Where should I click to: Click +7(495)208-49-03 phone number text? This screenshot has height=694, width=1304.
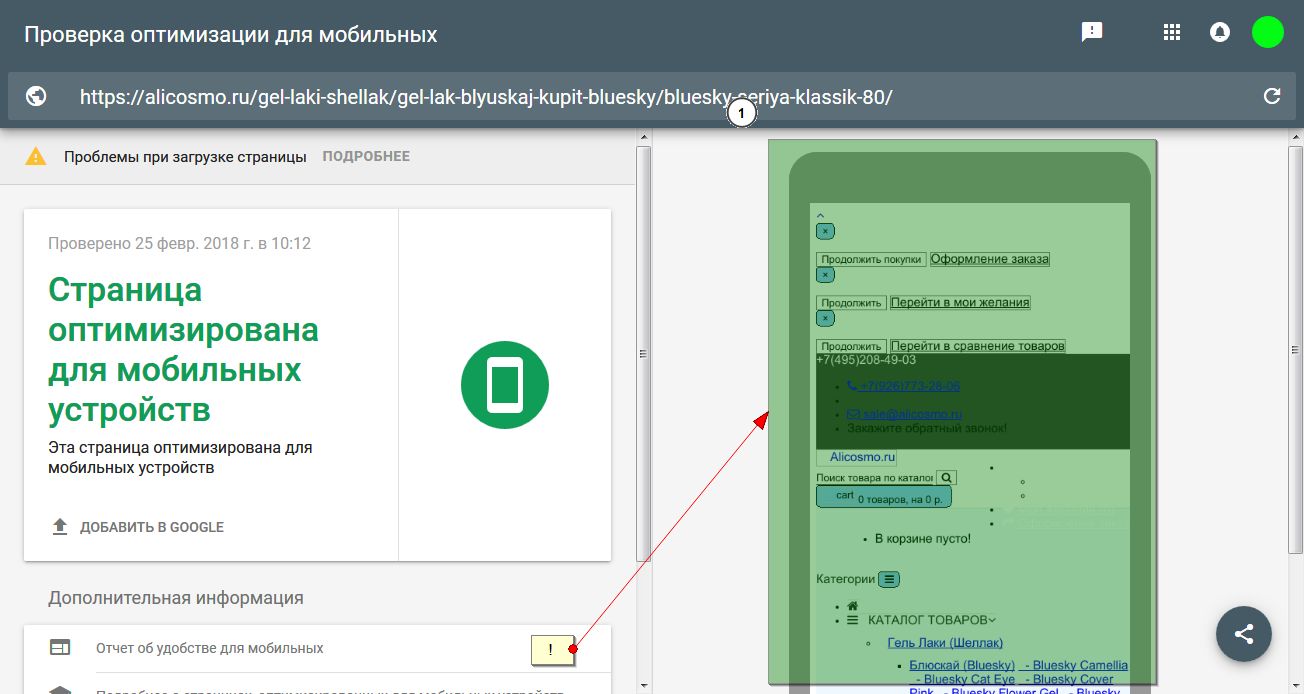[x=866, y=360]
